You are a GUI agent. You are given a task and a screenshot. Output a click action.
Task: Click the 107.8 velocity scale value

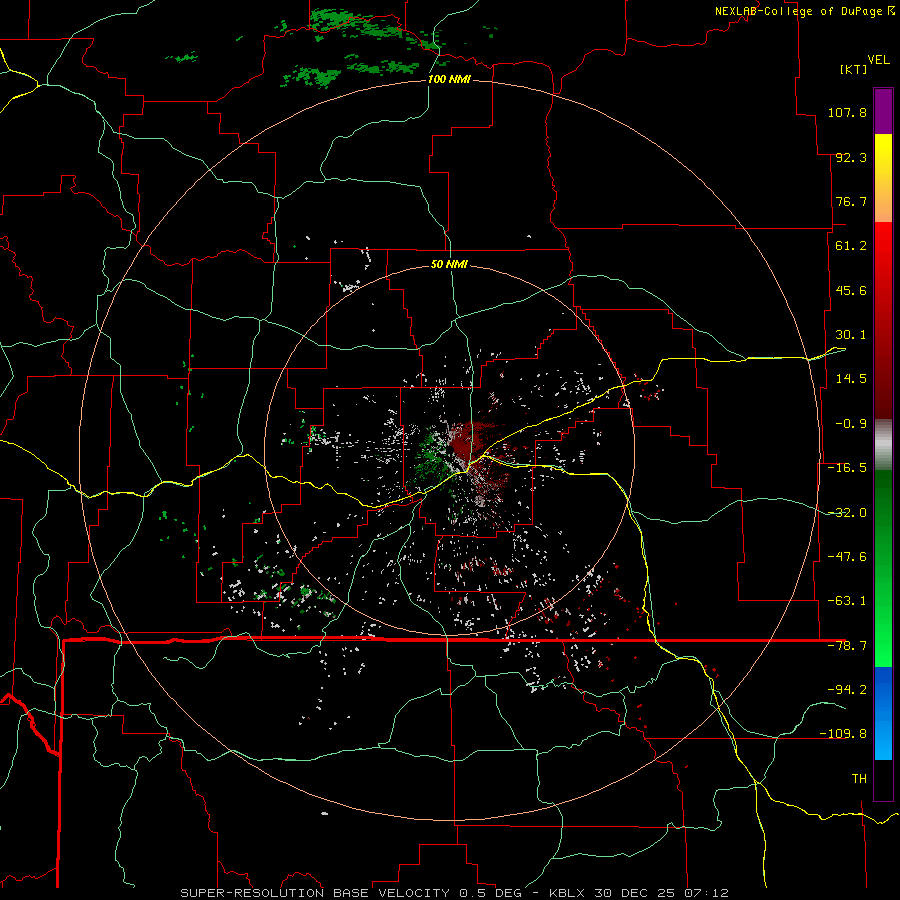click(847, 112)
